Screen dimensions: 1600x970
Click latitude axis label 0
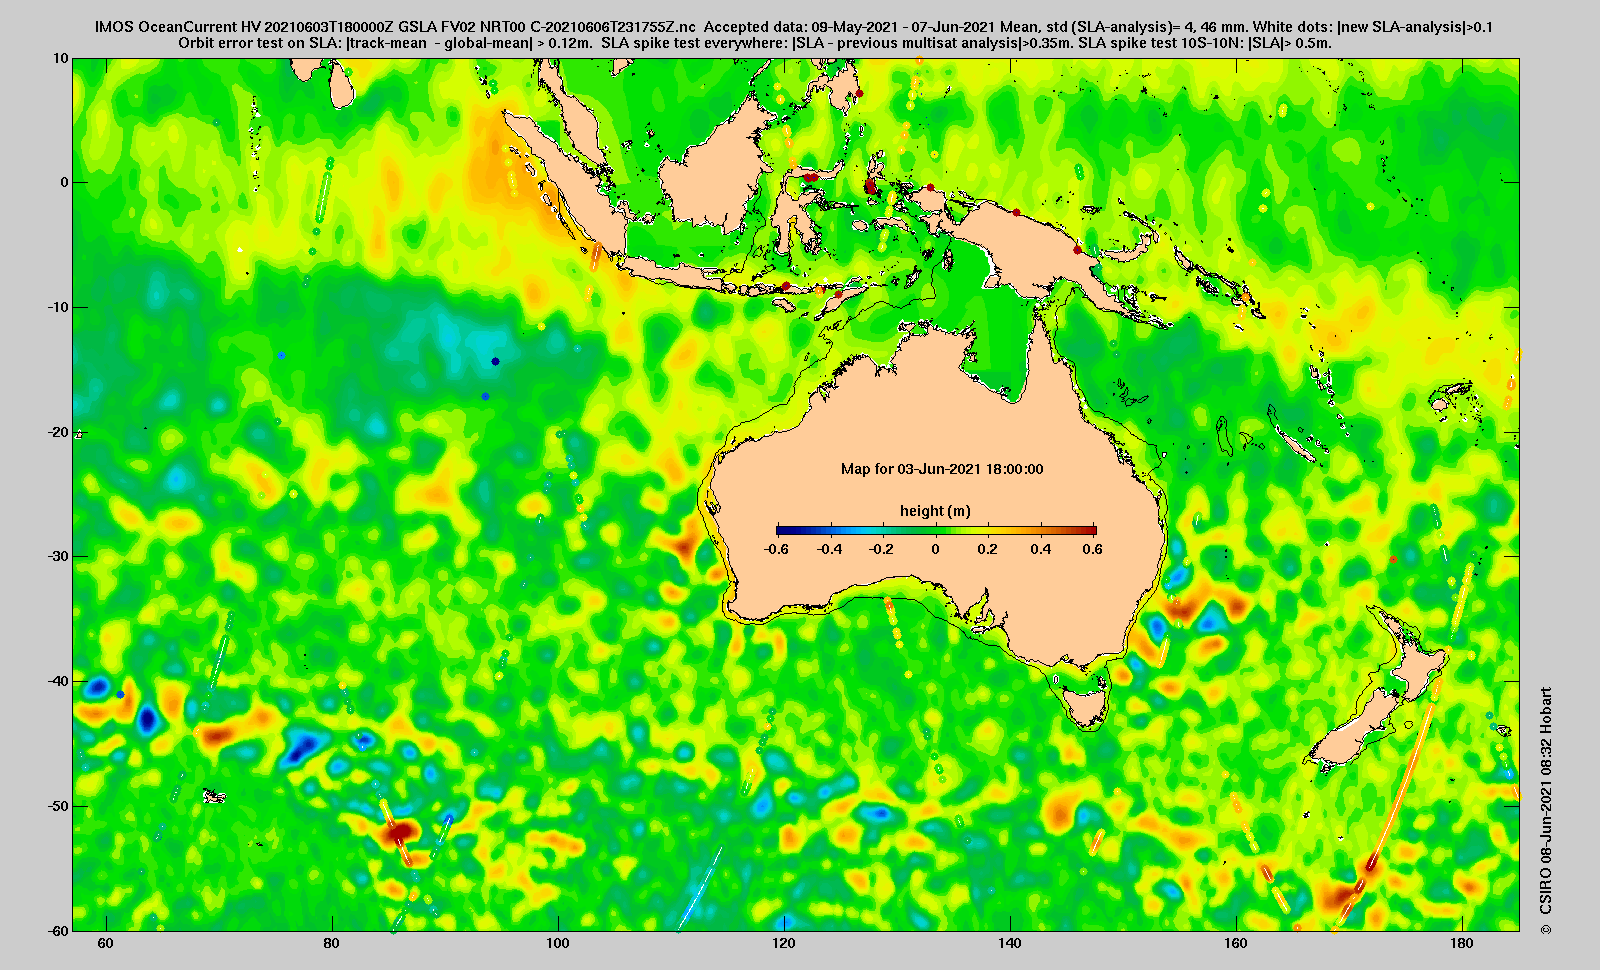(x=65, y=182)
